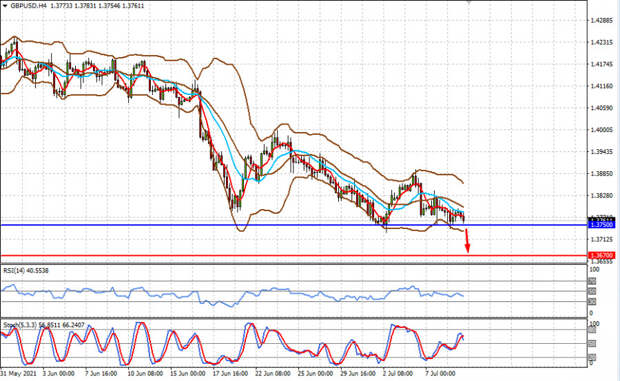This screenshot has height=381, width=620.
Task: Click 1.41745 on the price axis
Action: [x=601, y=64]
